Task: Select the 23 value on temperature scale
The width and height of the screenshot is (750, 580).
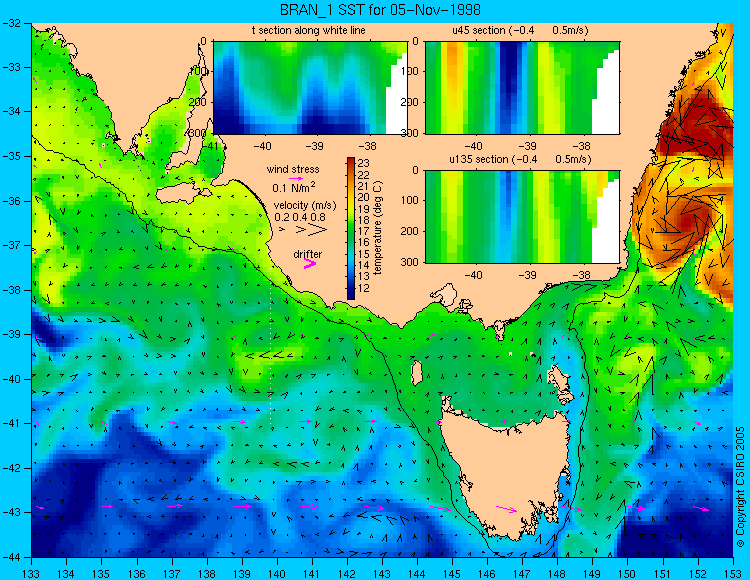Action: tap(364, 164)
